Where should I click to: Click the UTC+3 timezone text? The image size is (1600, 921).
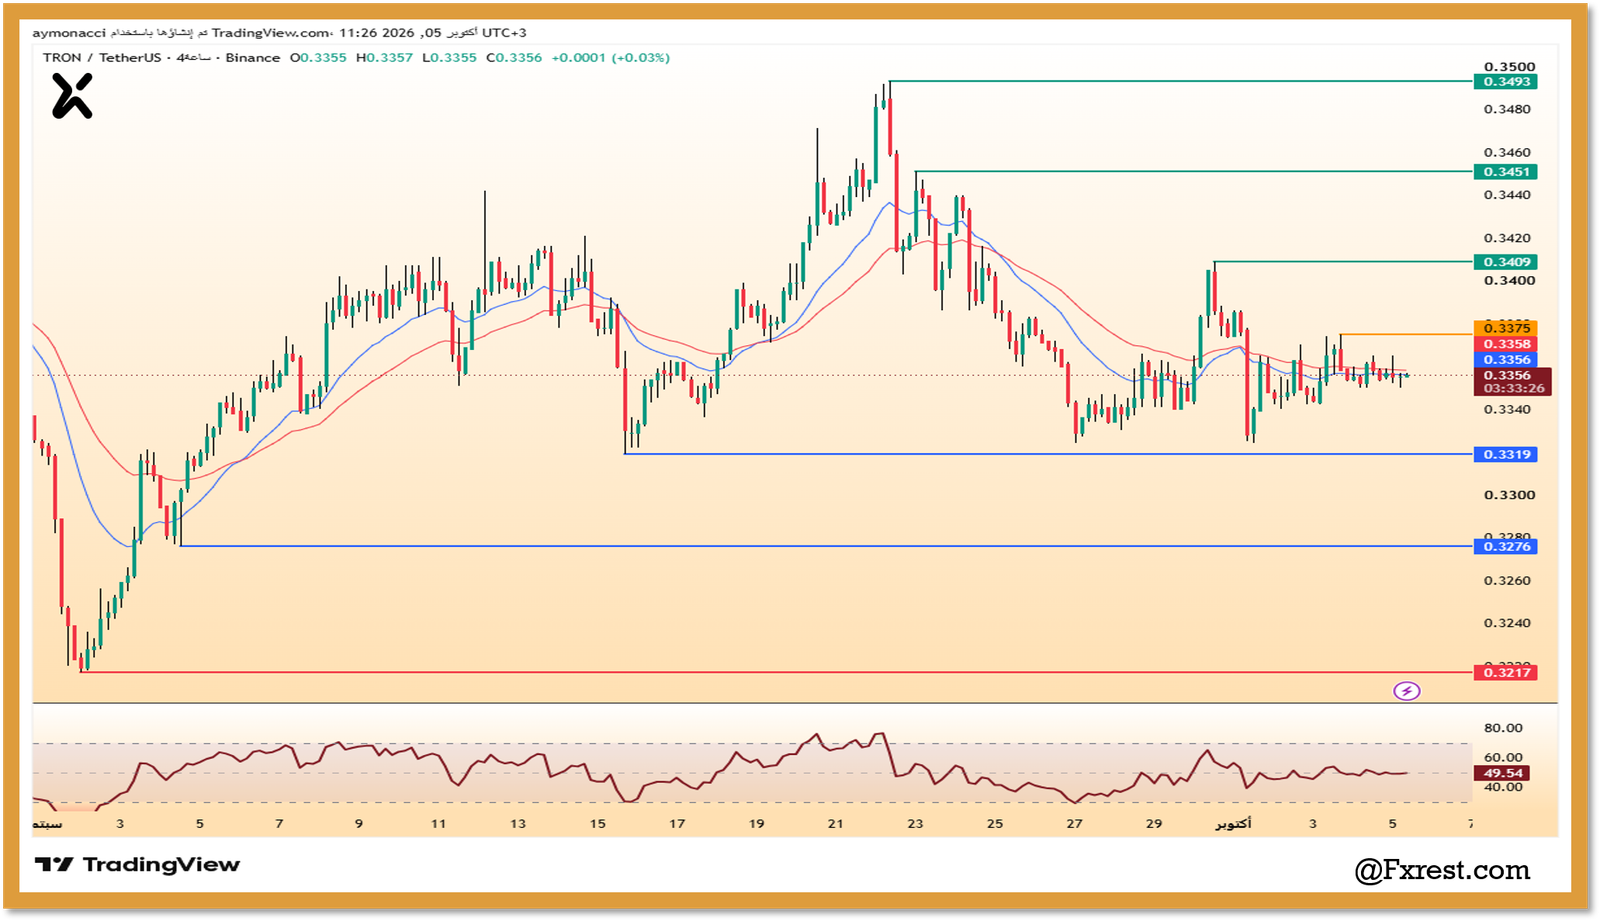tap(505, 33)
